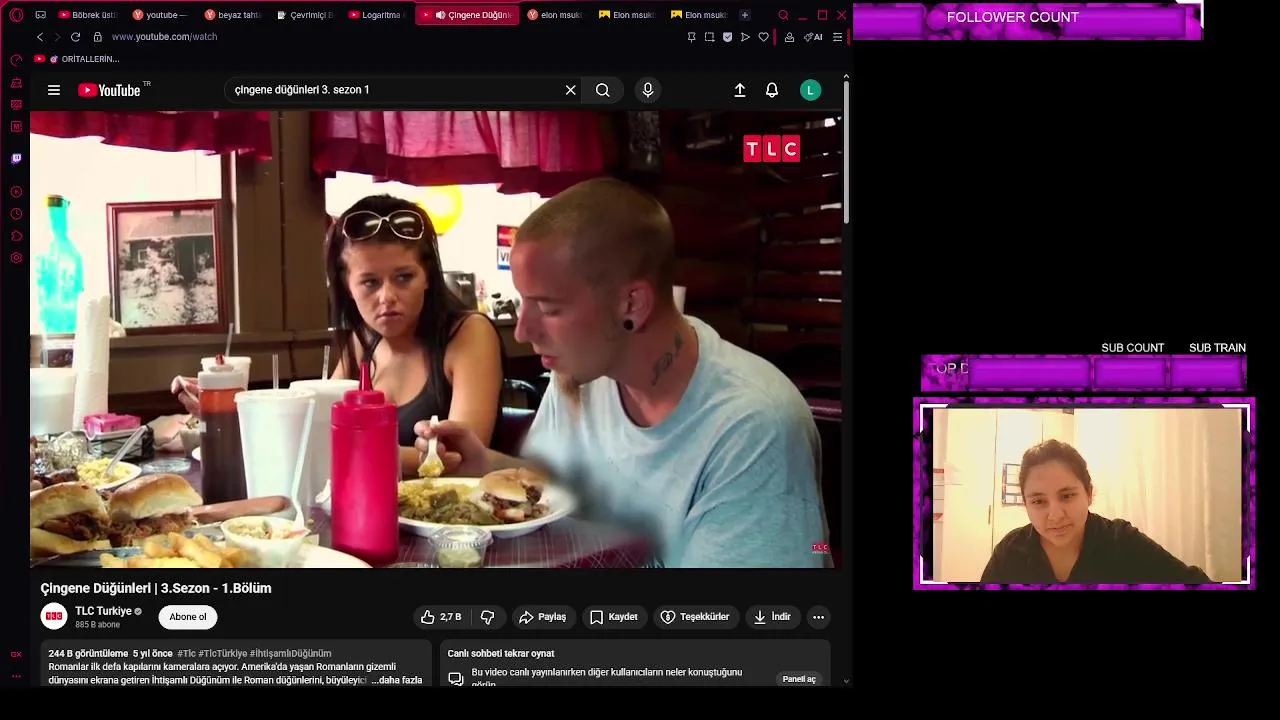1280x720 pixels.
Task: Open the TLC Turkiye channel name link
Action: coord(103,611)
